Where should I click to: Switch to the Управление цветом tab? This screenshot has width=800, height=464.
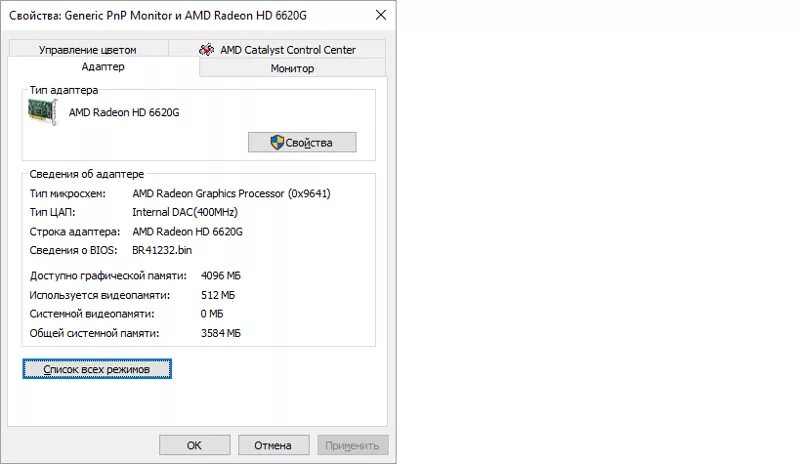(88, 50)
